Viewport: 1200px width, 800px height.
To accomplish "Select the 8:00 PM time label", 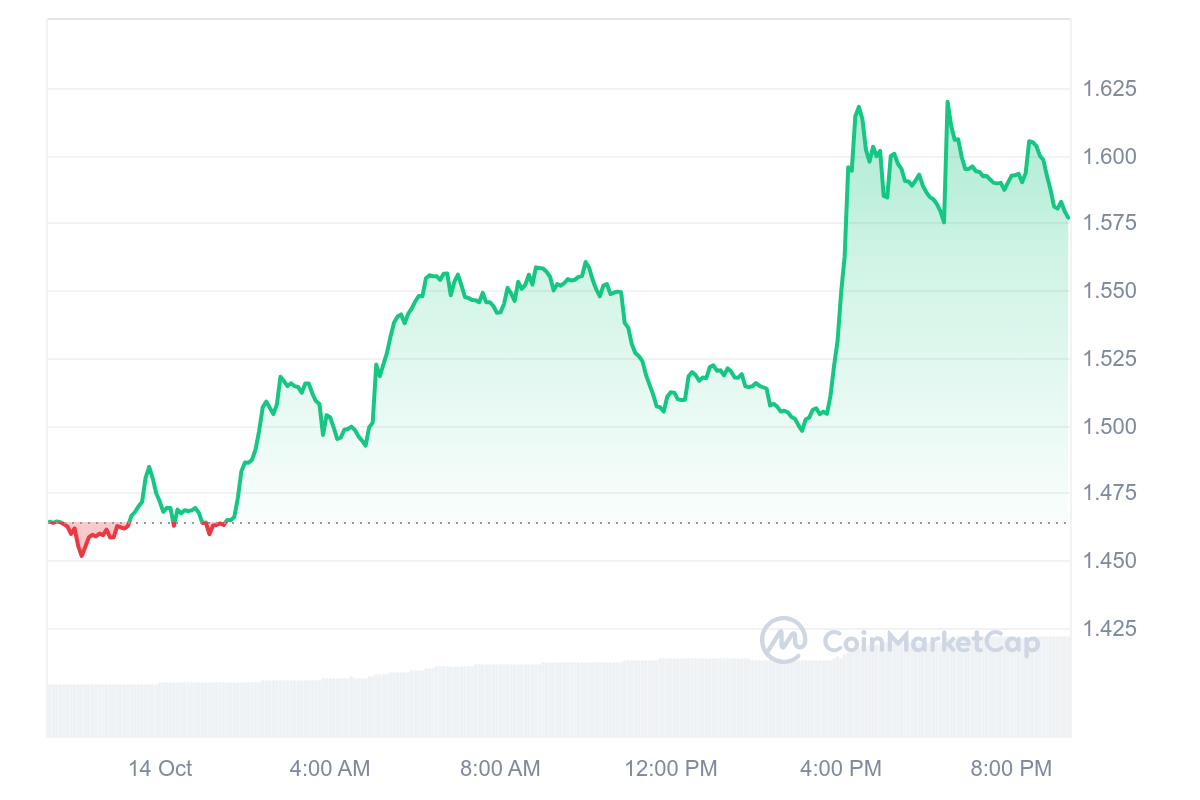I will point(1012,768).
